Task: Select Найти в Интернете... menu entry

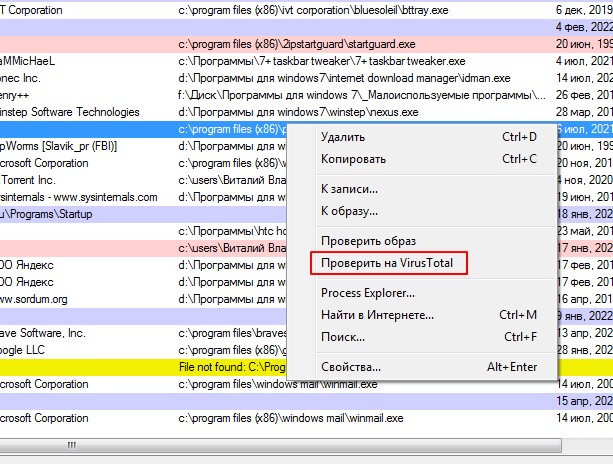Action: (437, 315)
